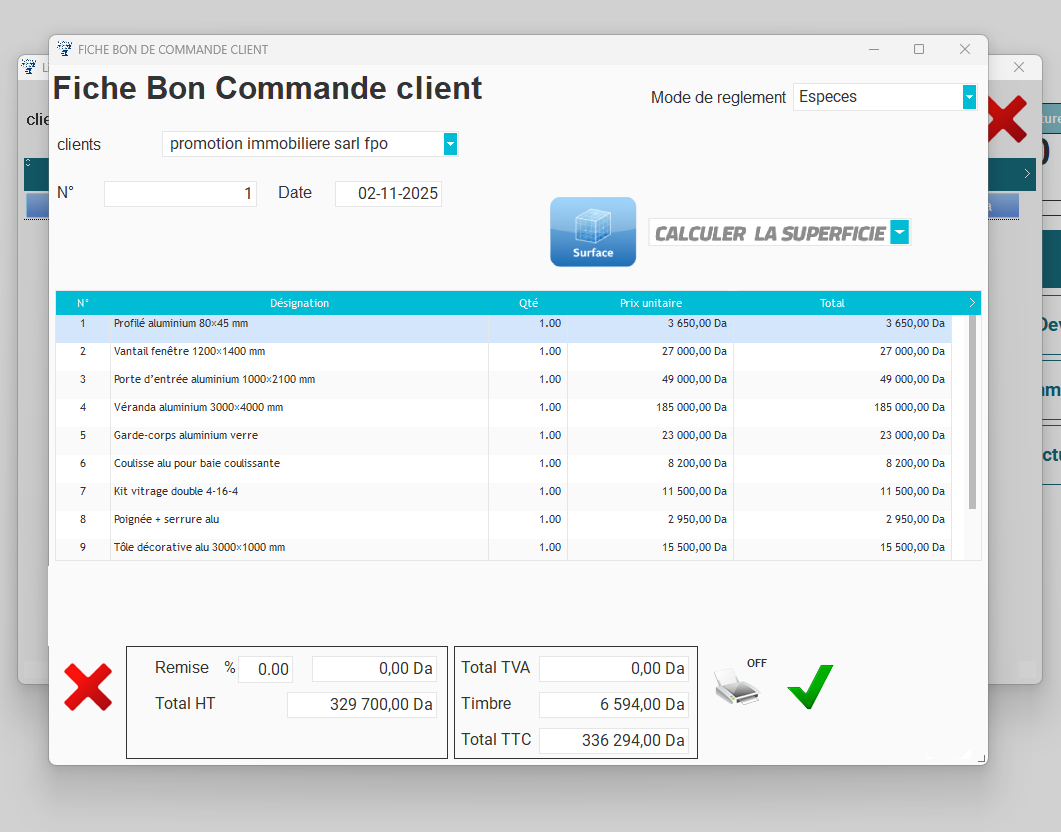Maximize the Fiche Bon de Commande window

pyautogui.click(x=919, y=49)
